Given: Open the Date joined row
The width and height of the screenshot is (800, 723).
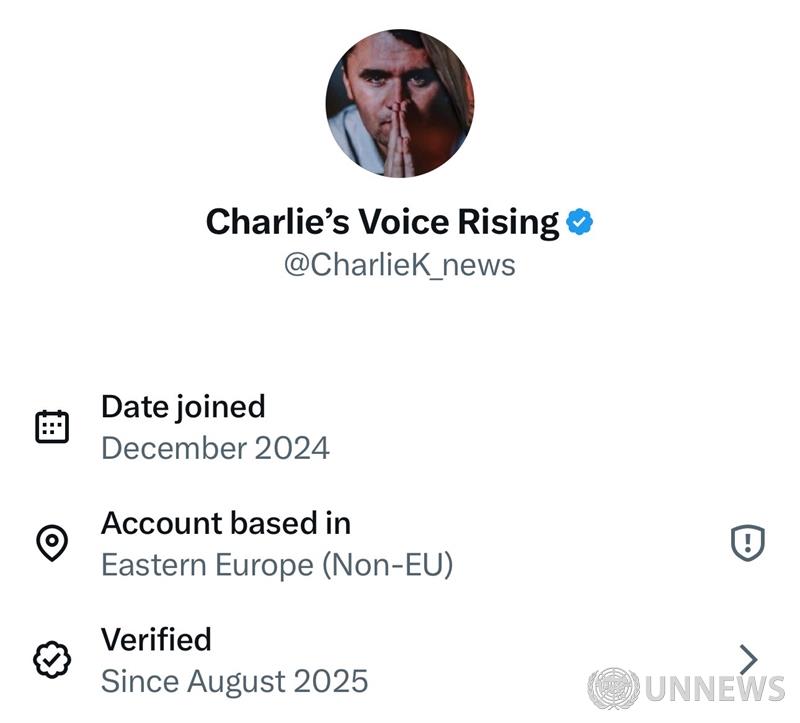Looking at the screenshot, I should point(400,427).
